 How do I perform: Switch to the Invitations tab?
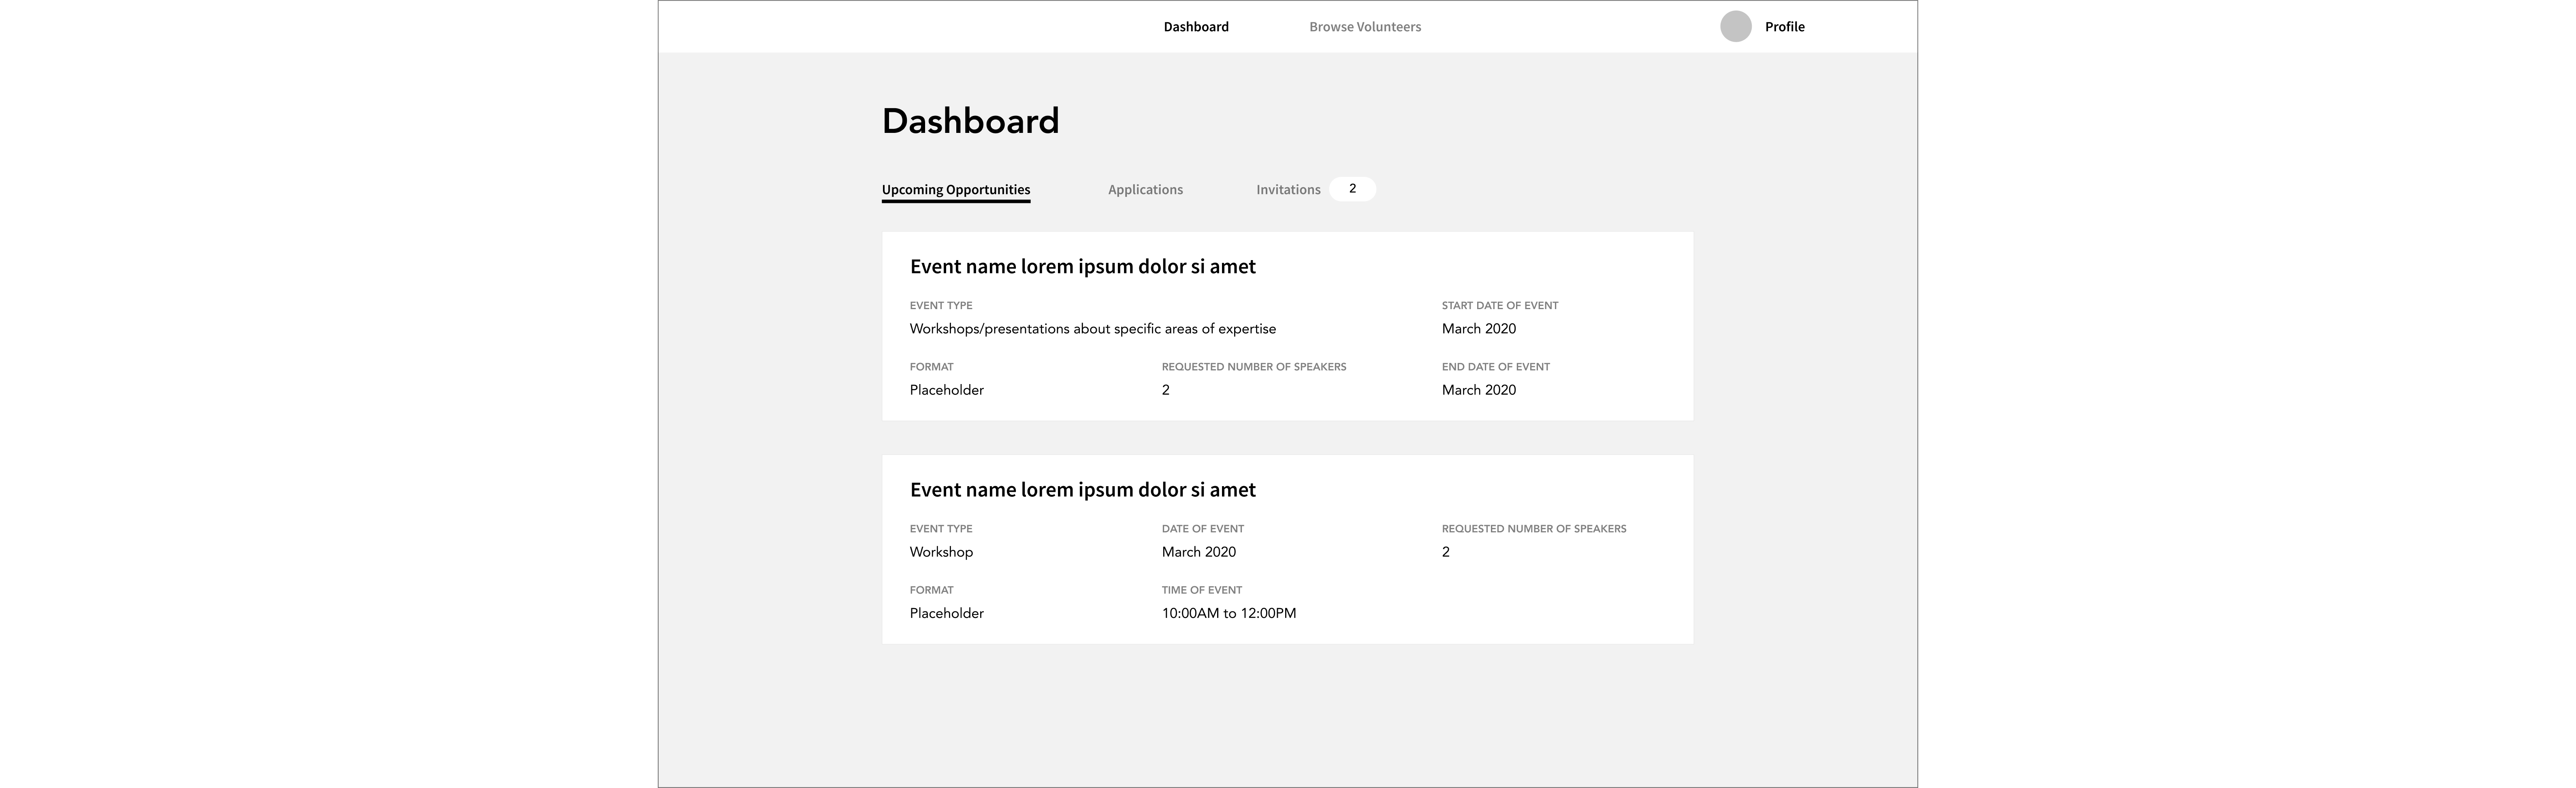click(x=1288, y=190)
